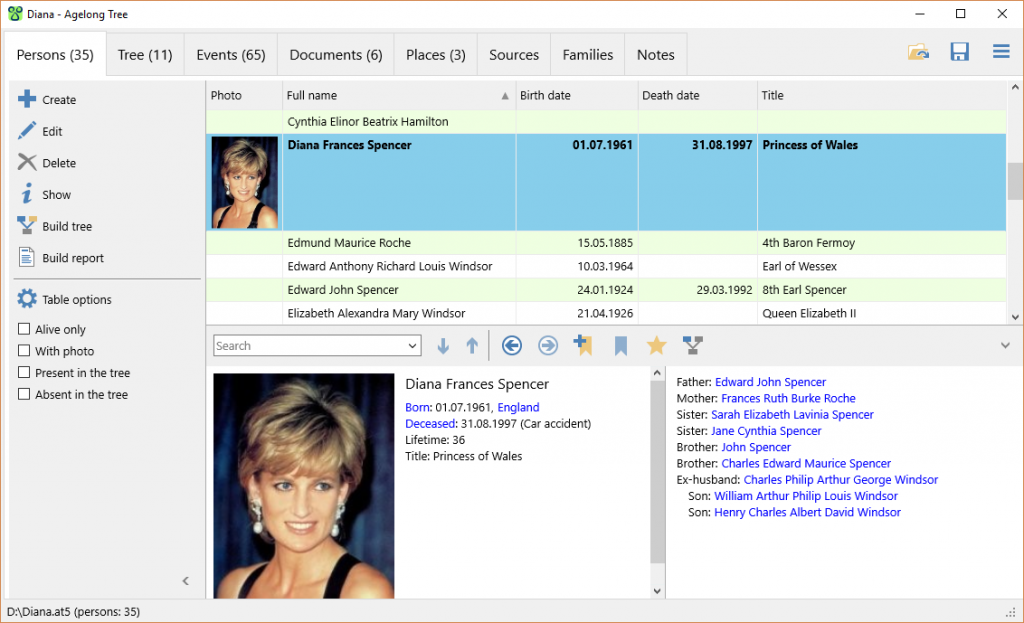Click the build tree icon in the detail toolbar

click(x=692, y=345)
